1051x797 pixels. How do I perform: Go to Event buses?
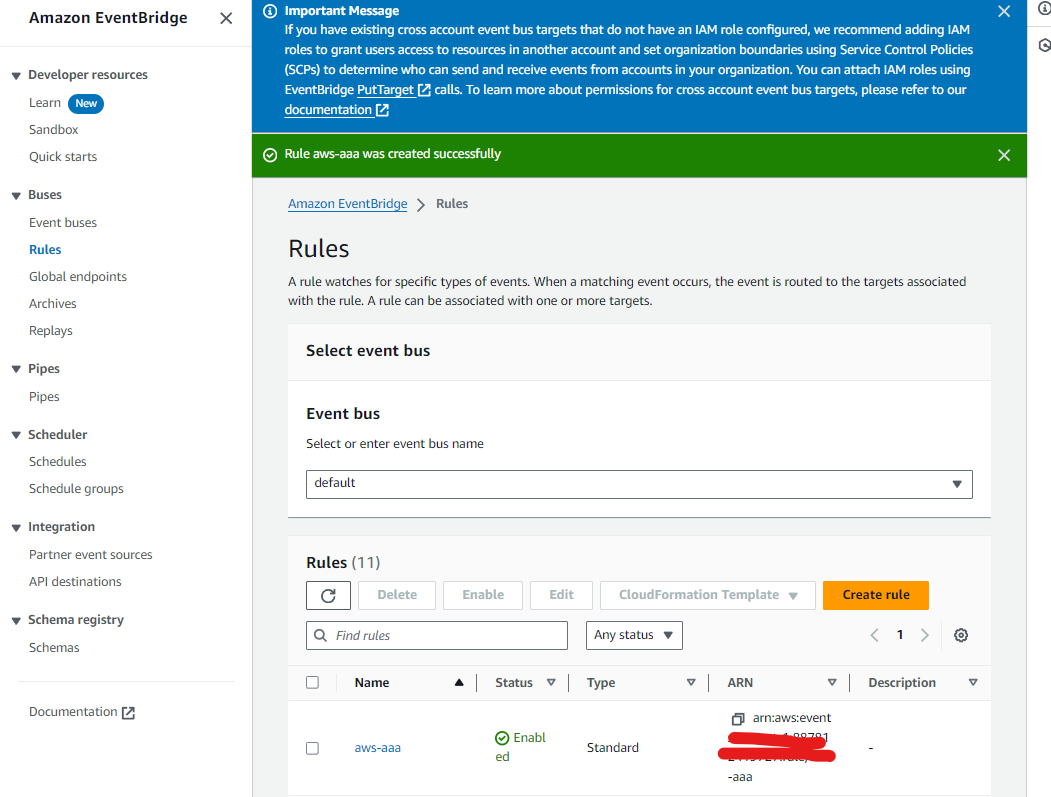[x=63, y=223]
